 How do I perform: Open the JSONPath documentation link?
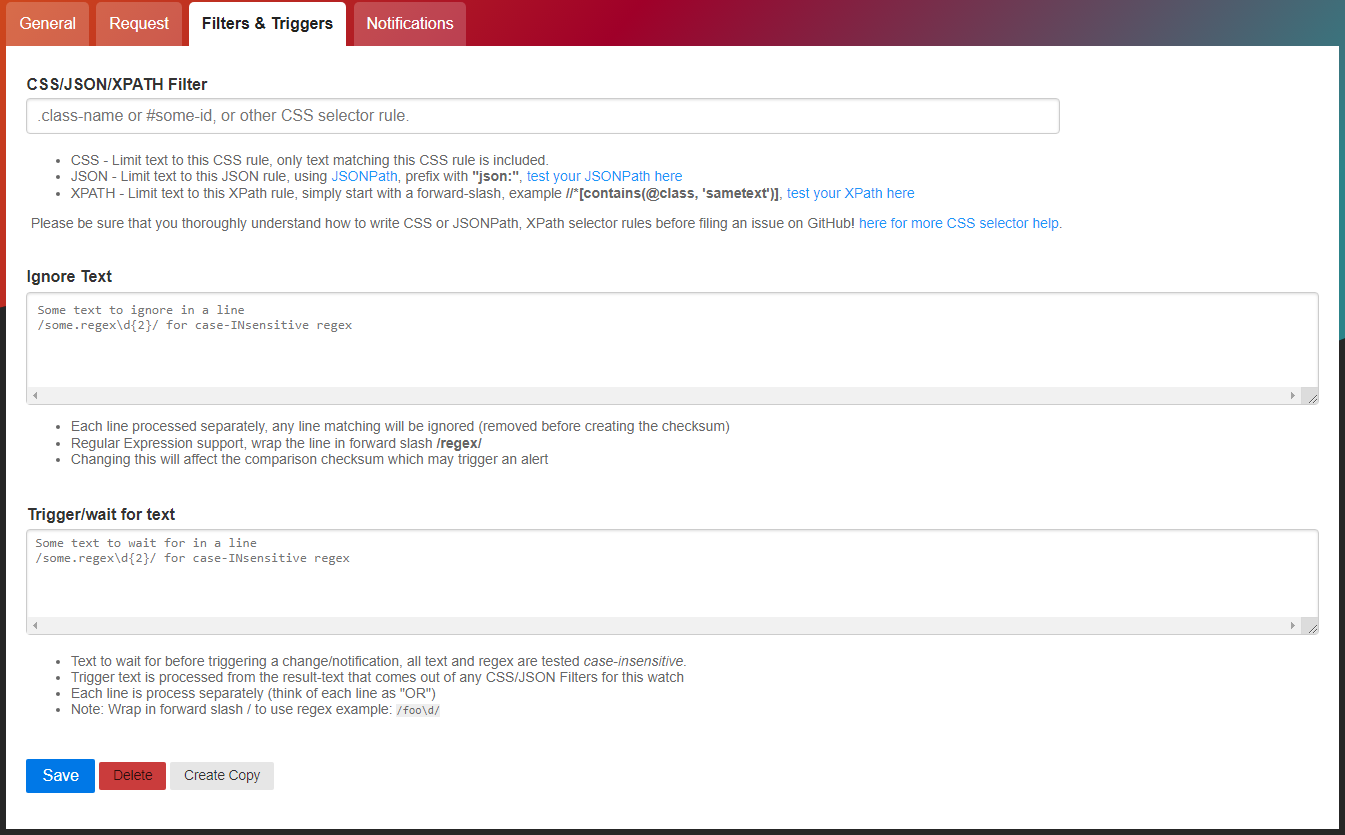361,176
